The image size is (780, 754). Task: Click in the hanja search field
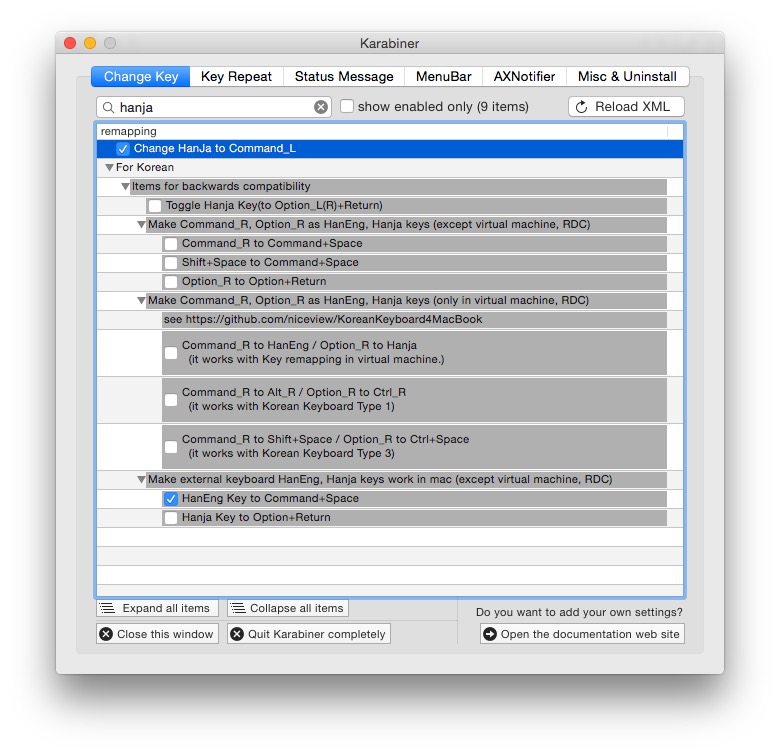214,107
